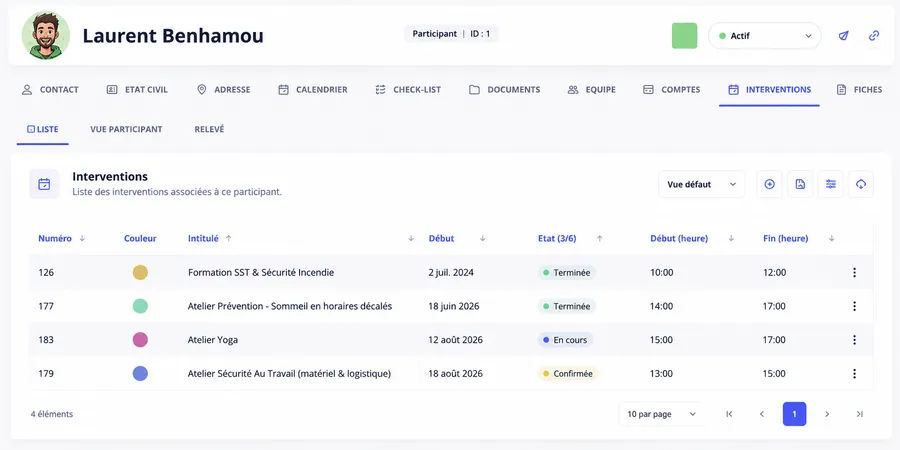Open the 10 par page dropdown

tap(661, 414)
